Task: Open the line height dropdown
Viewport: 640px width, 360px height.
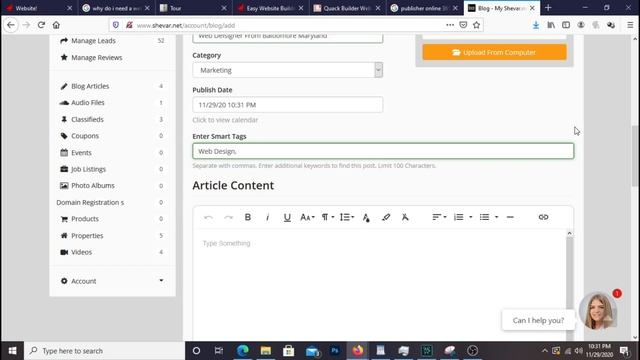Action: [x=347, y=217]
